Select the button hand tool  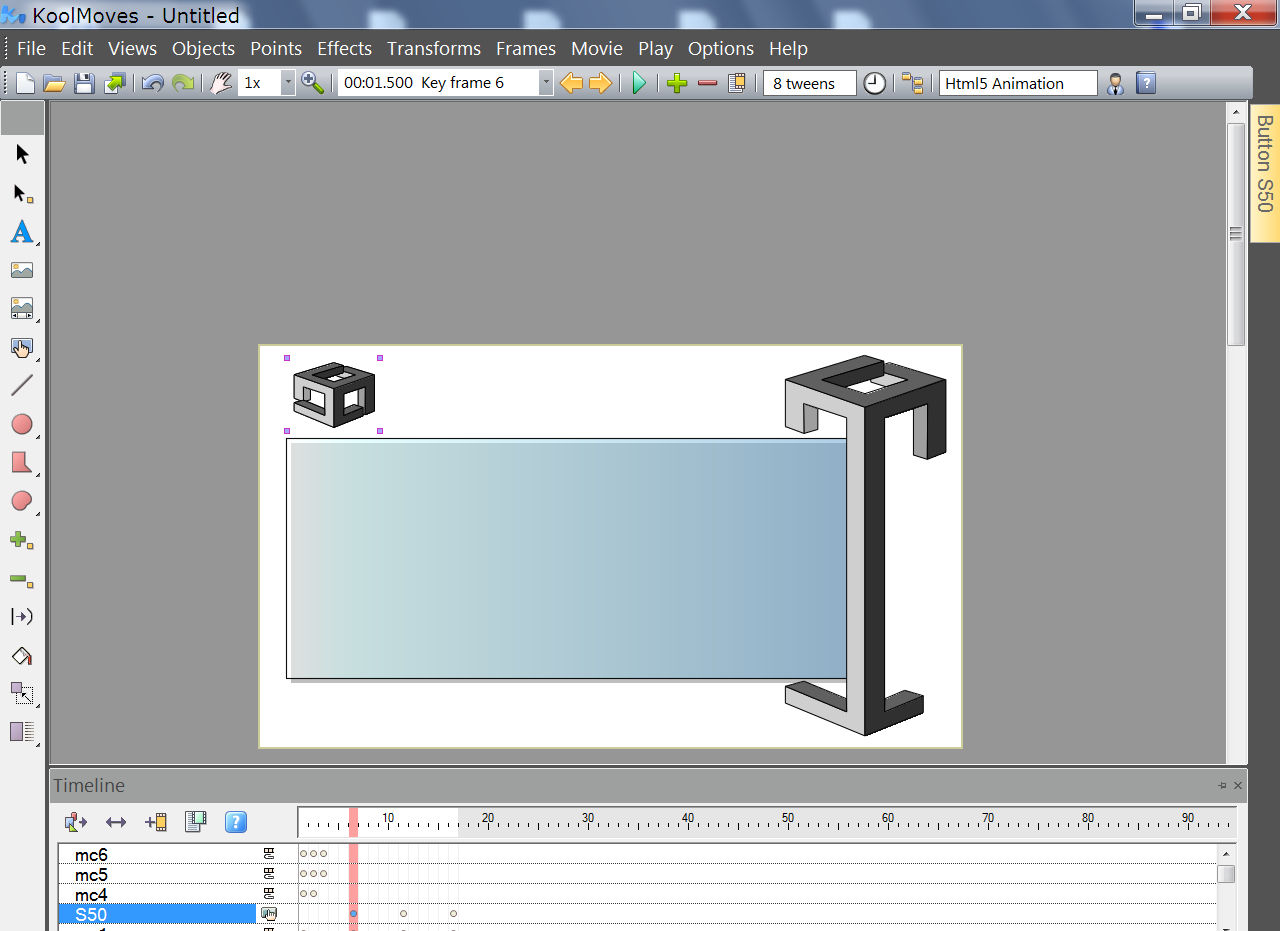pos(22,348)
